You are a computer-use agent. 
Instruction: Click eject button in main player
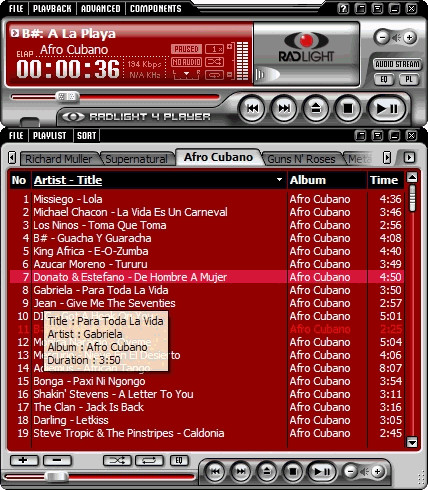pos(316,108)
